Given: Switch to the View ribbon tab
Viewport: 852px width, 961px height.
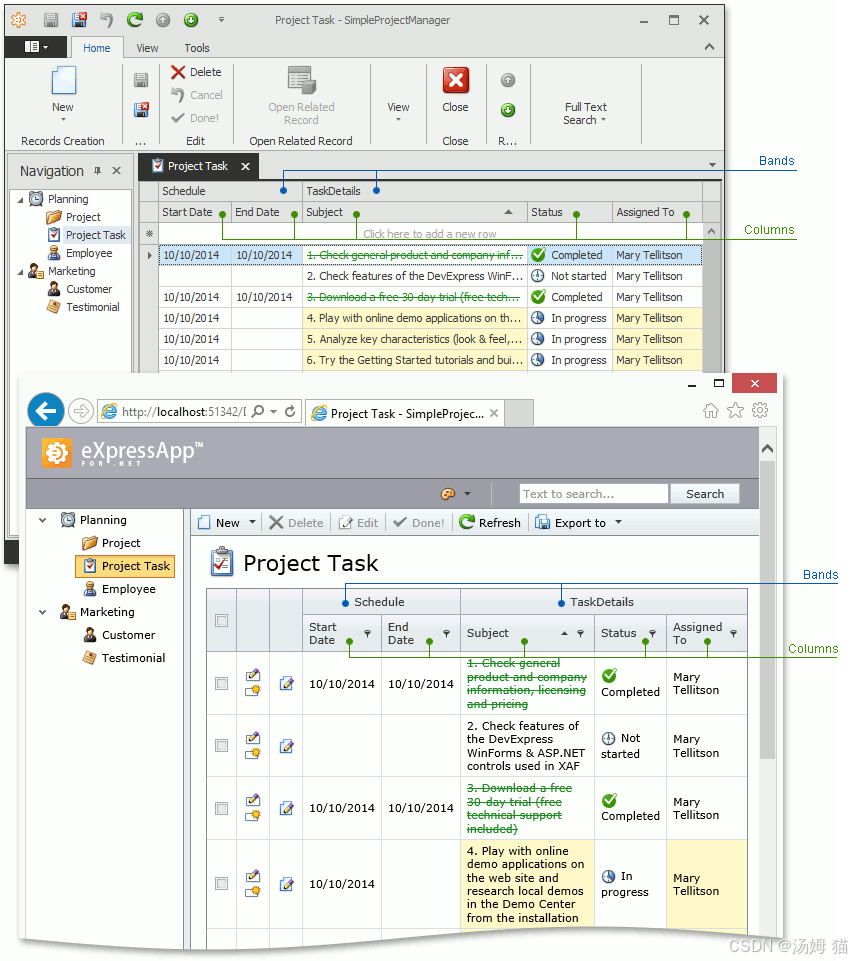Looking at the screenshot, I should click(x=147, y=48).
